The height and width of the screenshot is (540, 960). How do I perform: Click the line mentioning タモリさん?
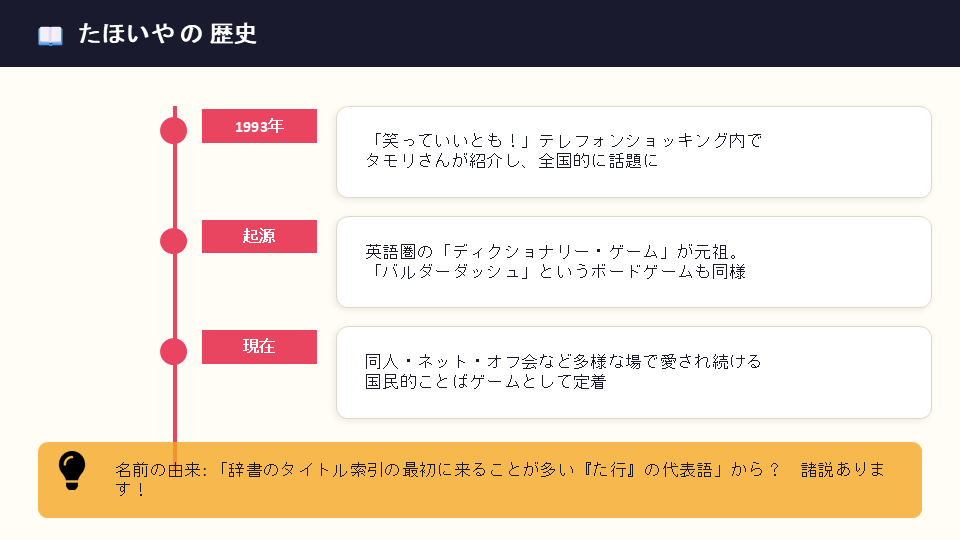pyautogui.click(x=512, y=161)
